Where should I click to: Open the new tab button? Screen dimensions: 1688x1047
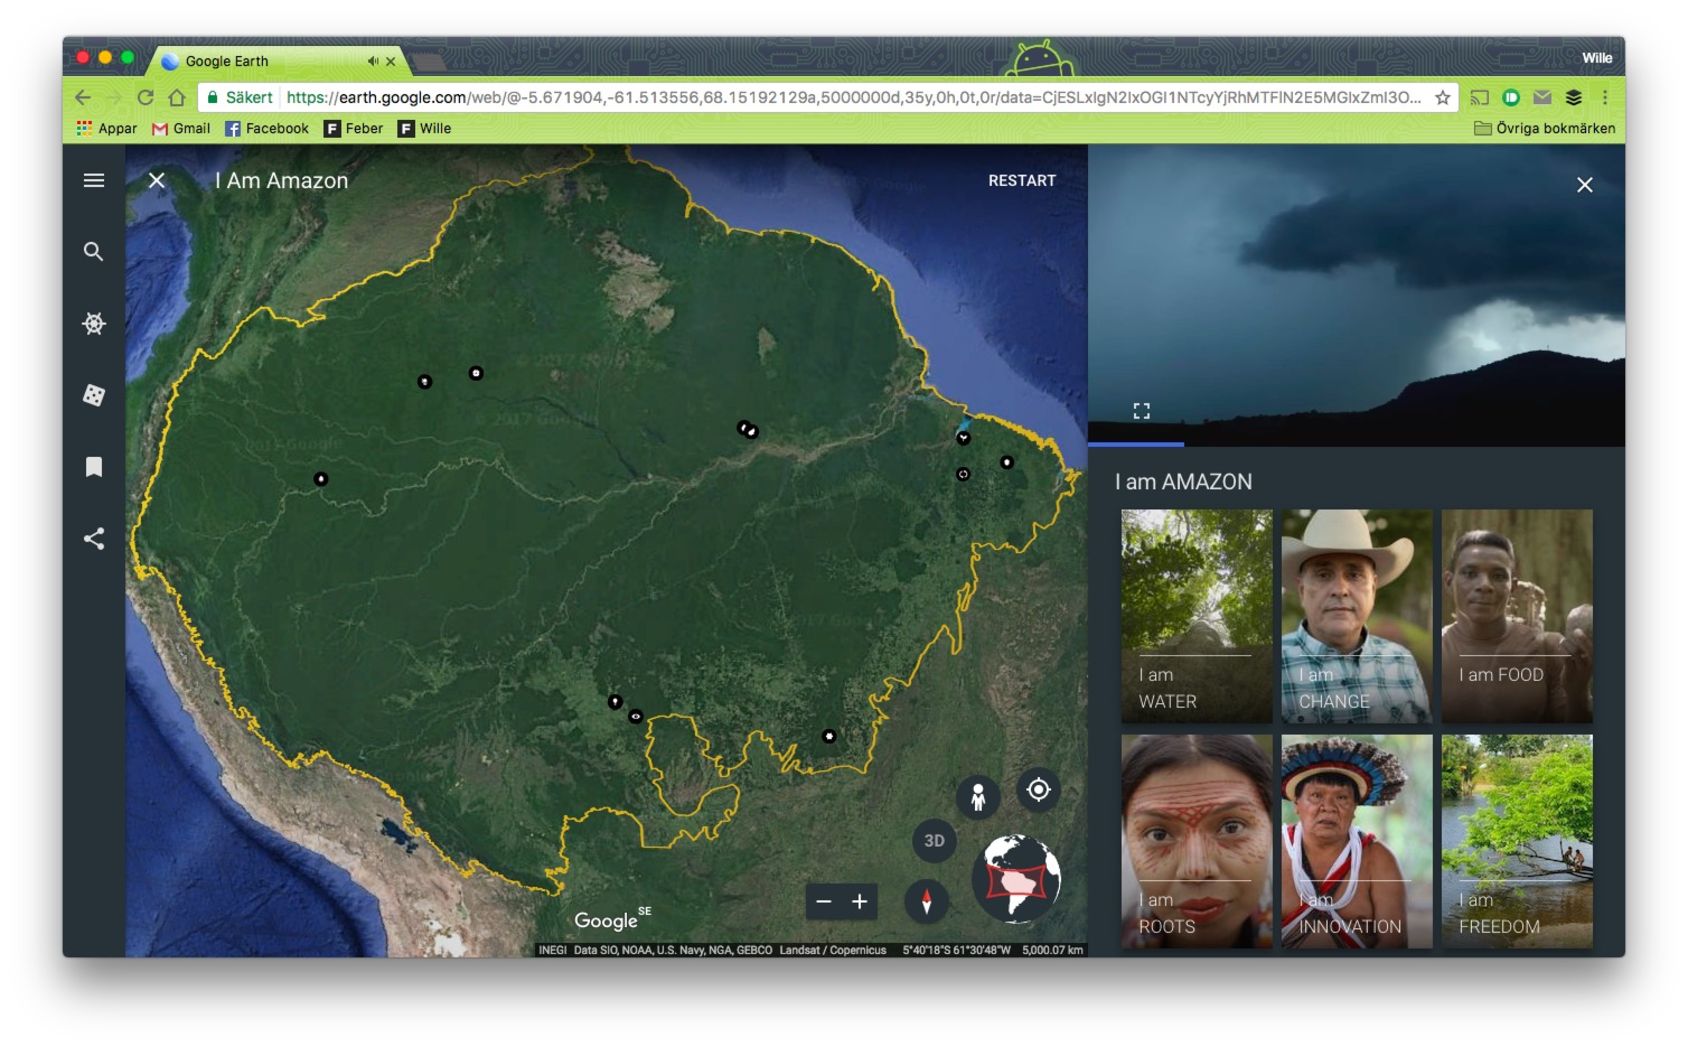[430, 63]
